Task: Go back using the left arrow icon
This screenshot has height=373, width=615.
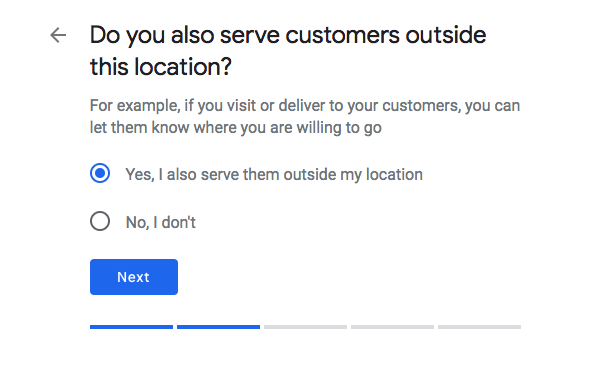Action: pyautogui.click(x=58, y=35)
